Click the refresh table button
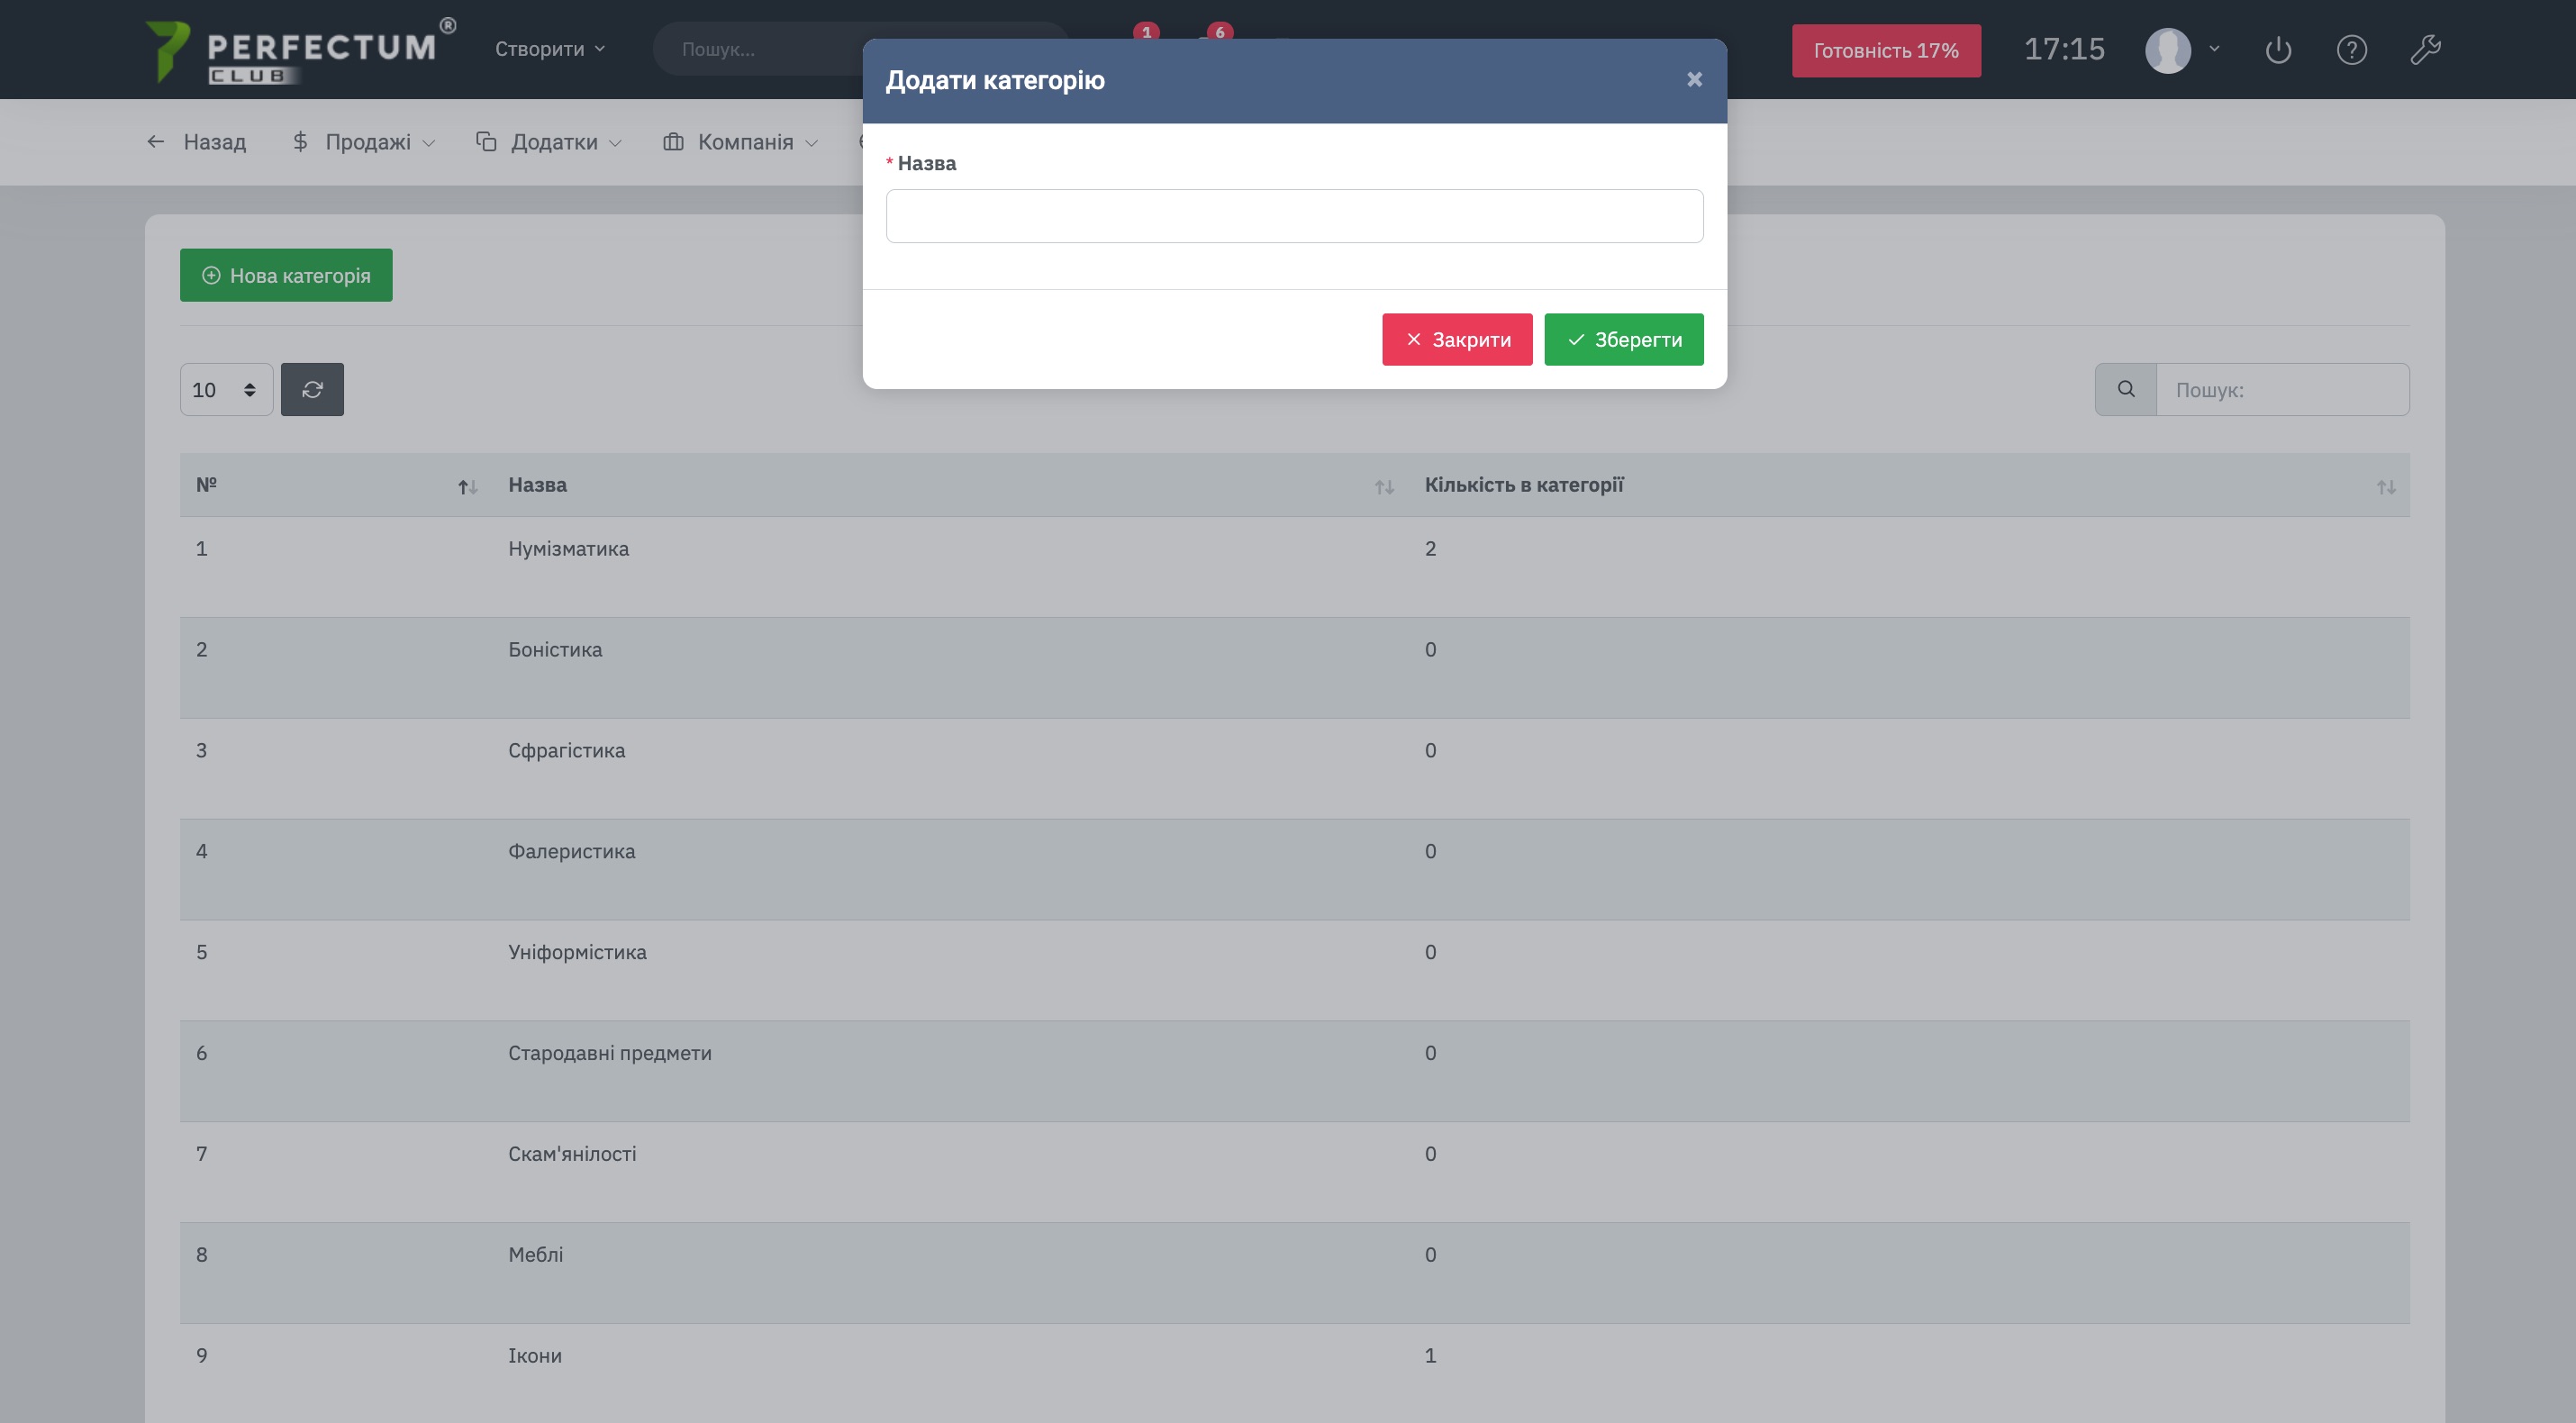 coord(312,389)
